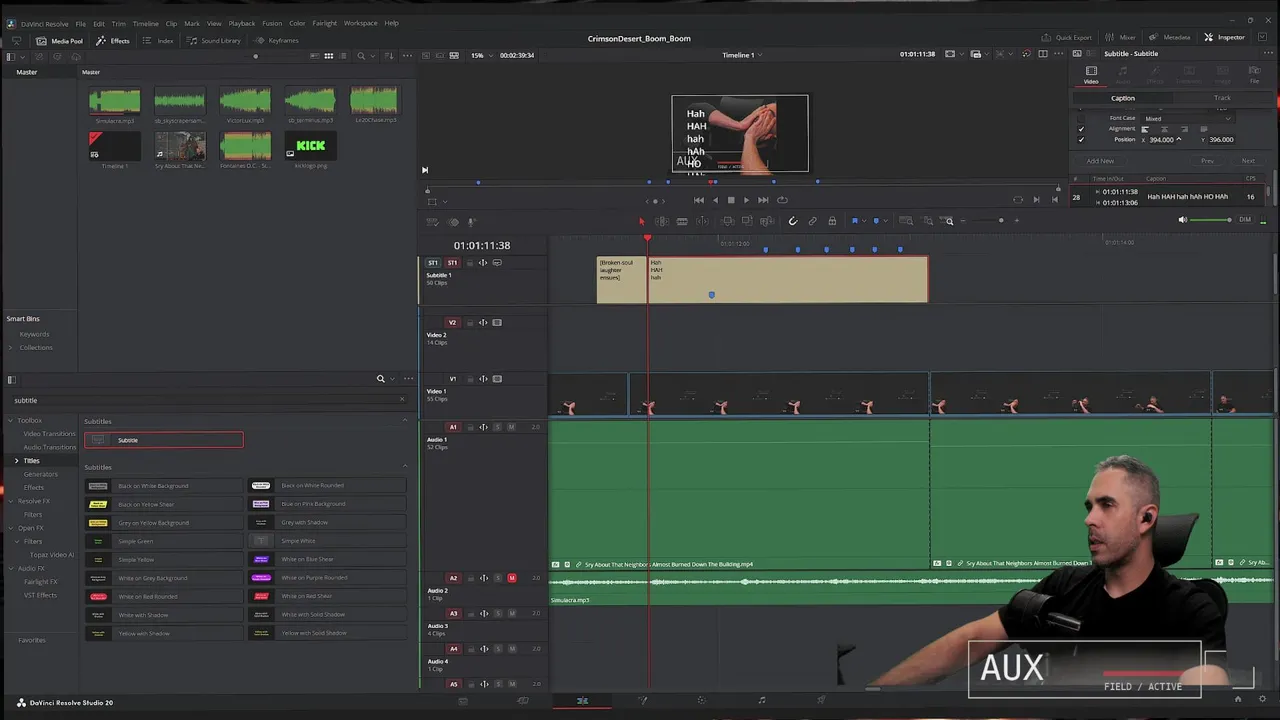
Task: Play in reverse in the viewer
Action: tap(714, 200)
